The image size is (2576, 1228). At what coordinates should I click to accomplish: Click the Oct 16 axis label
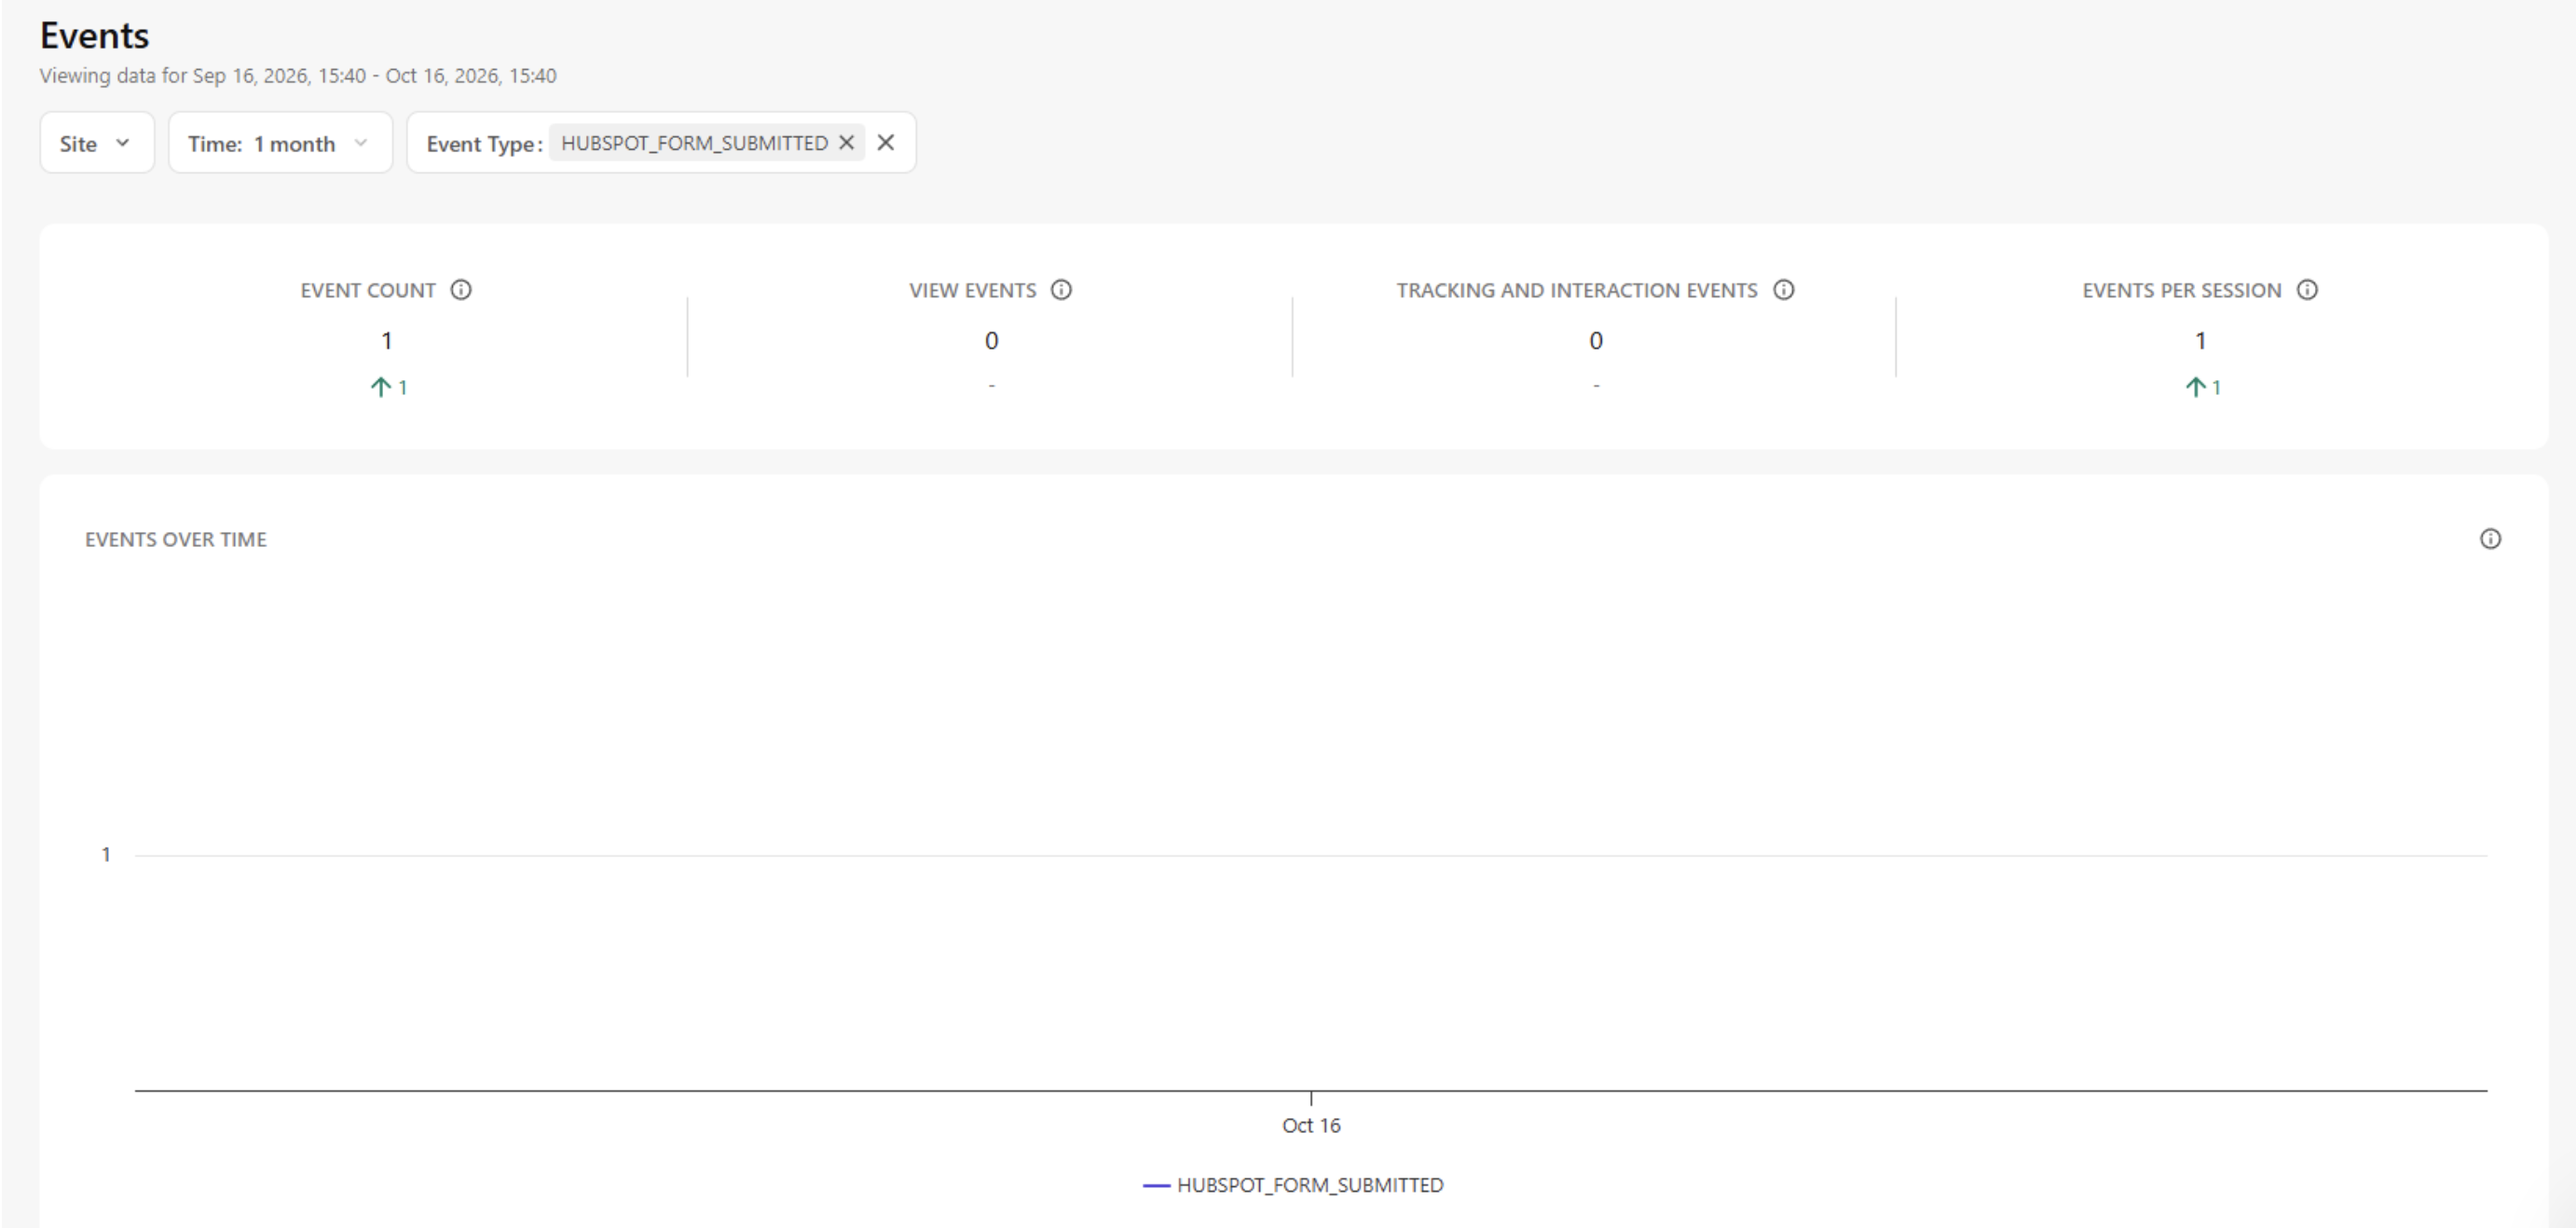point(1311,1125)
